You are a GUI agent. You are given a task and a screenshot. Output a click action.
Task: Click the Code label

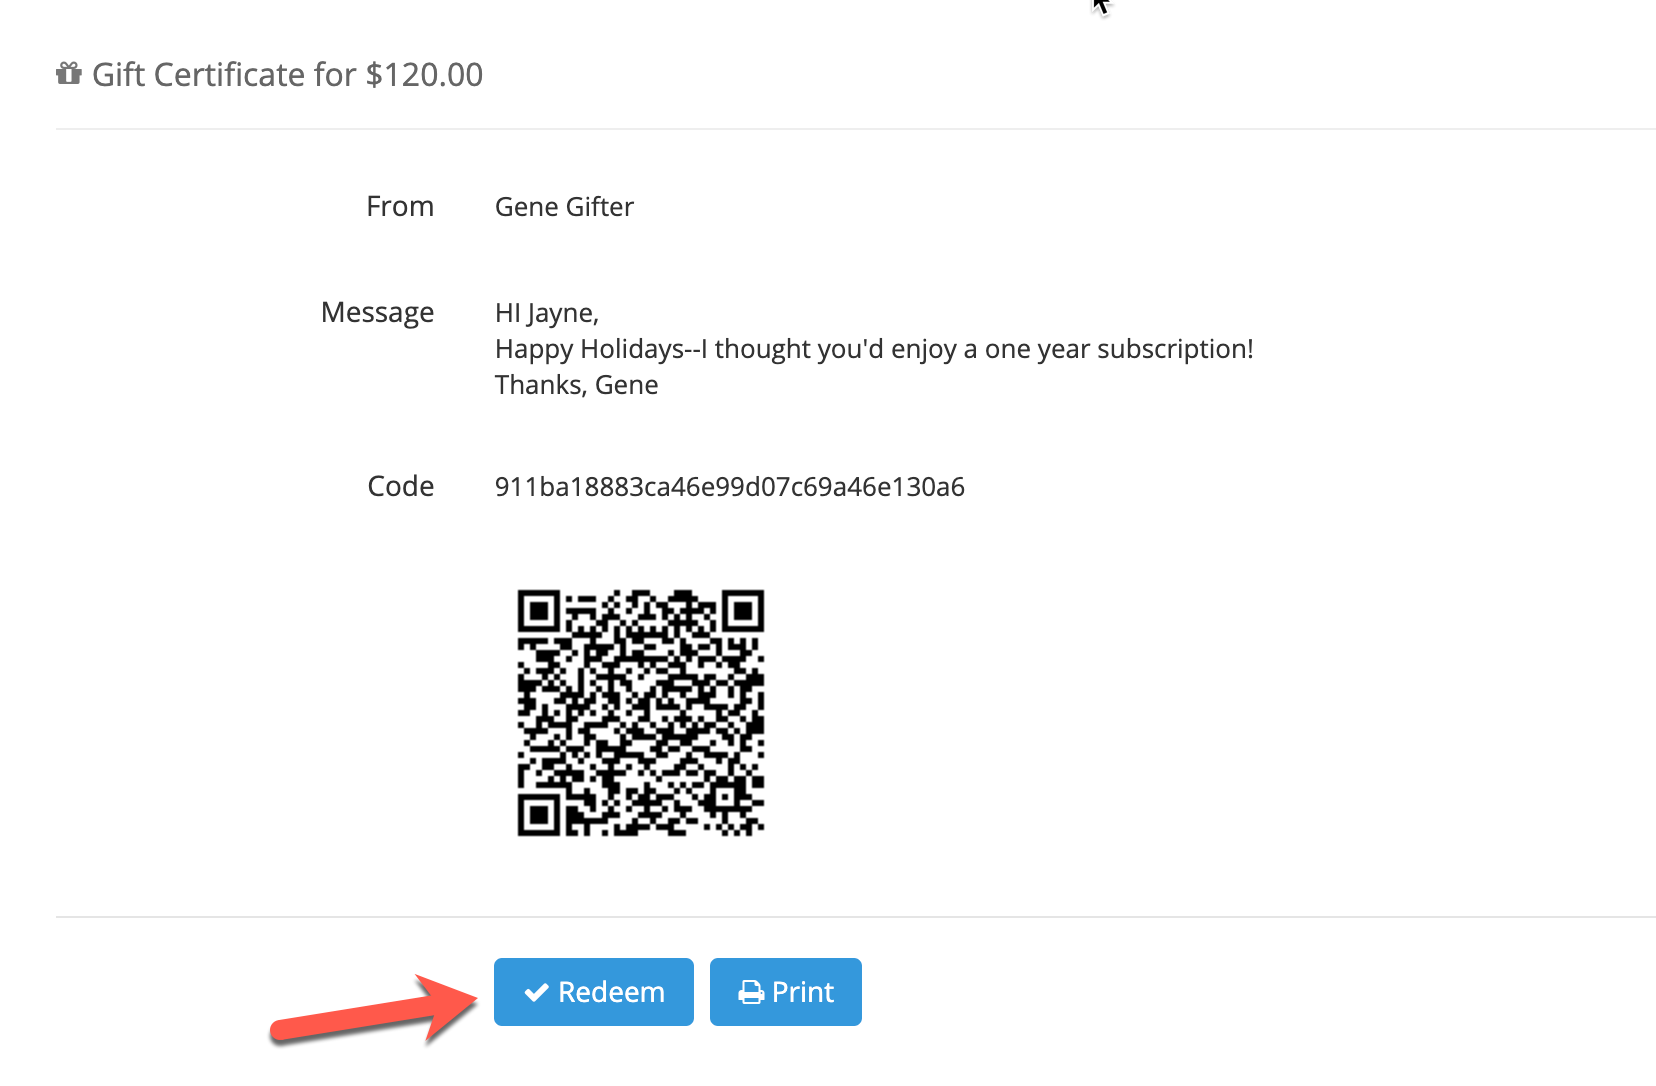click(x=401, y=486)
